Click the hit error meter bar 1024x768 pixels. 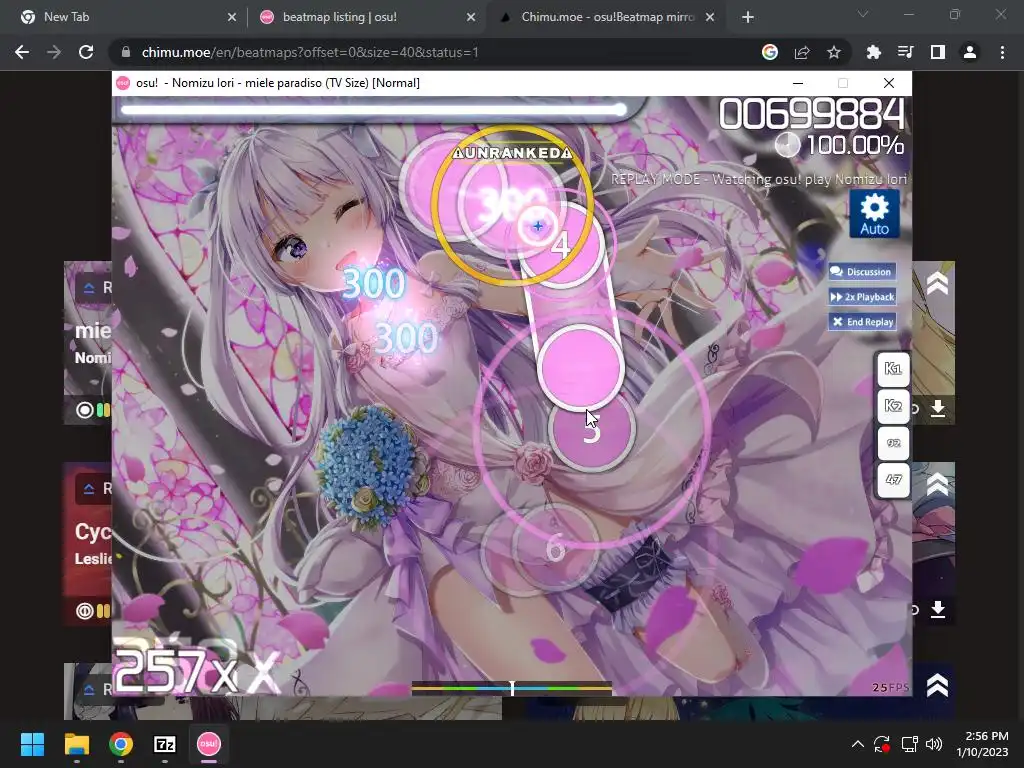click(x=512, y=688)
